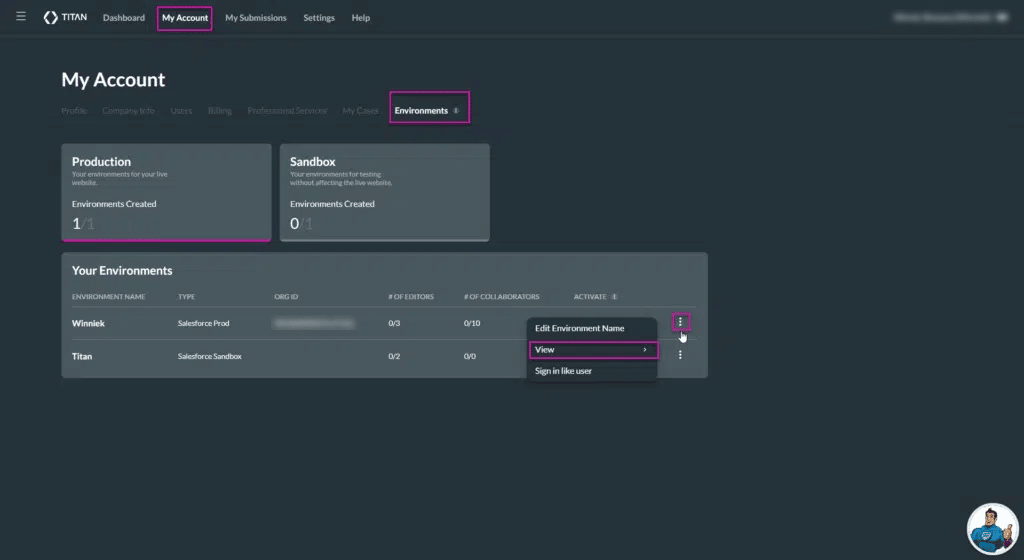Click the 0/0 collaborators value

tap(470, 356)
